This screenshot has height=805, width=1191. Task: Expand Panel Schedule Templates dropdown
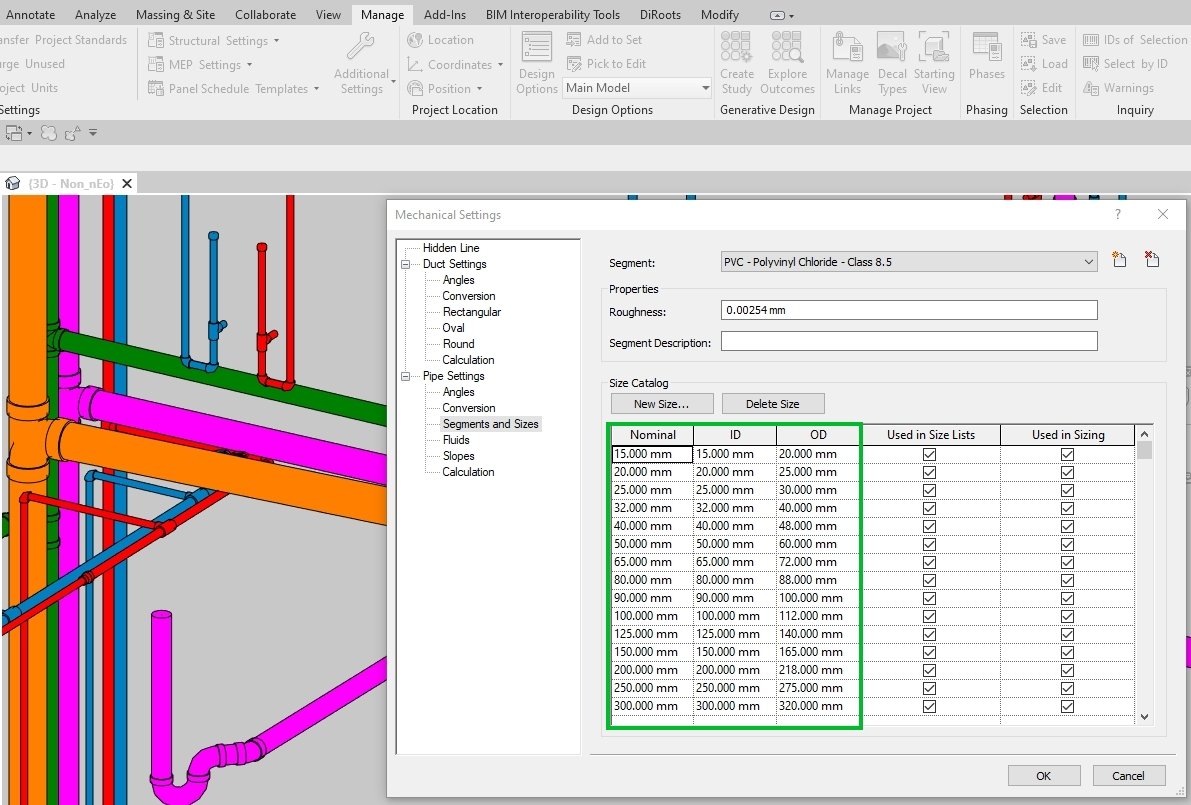(317, 89)
